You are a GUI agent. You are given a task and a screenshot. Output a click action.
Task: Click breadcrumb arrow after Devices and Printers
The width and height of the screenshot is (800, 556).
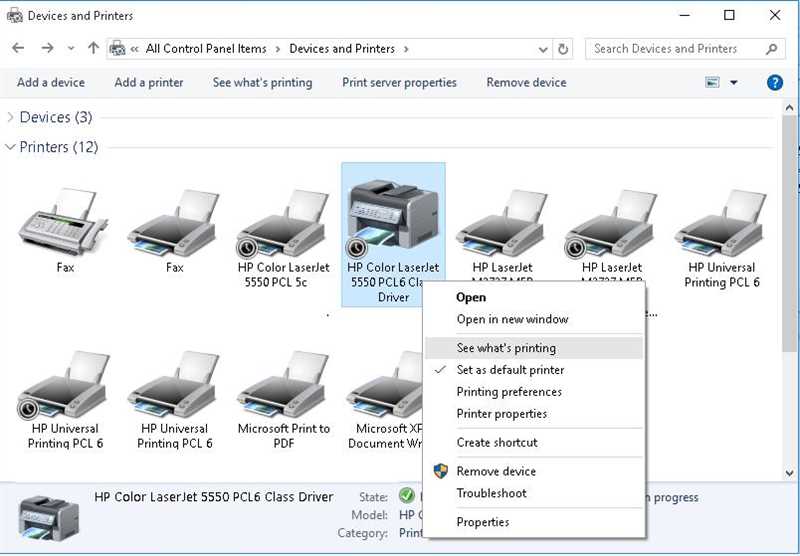point(406,49)
